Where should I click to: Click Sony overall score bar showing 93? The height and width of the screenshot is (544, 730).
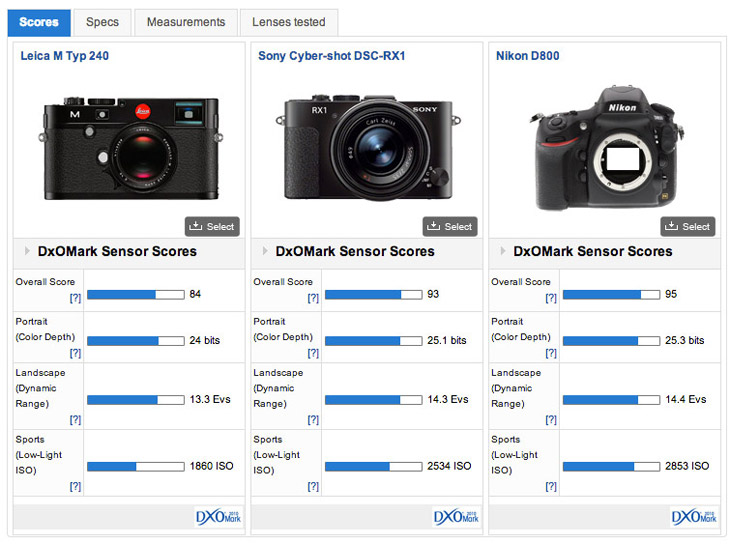click(374, 295)
